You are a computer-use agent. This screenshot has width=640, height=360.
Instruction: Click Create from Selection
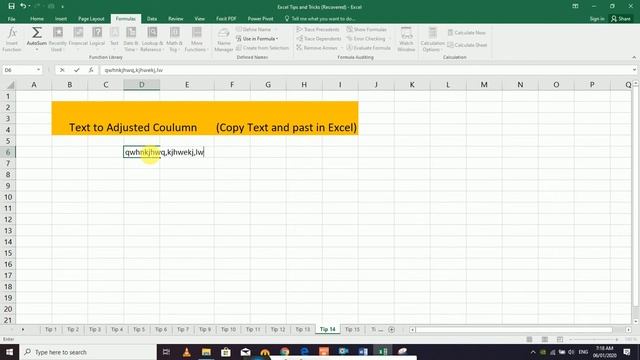pos(262,48)
